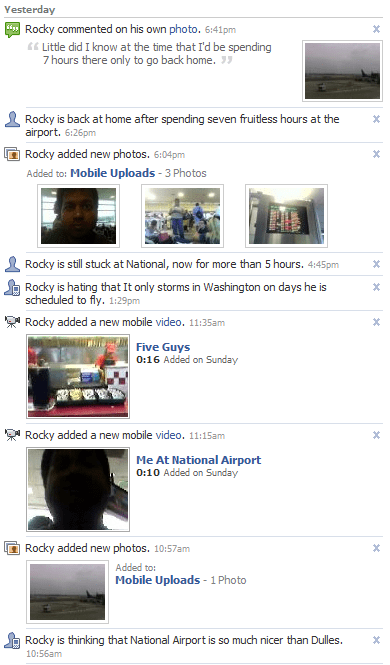
Task: Click the 4:45pm timestamp on the status story
Action: point(323,265)
